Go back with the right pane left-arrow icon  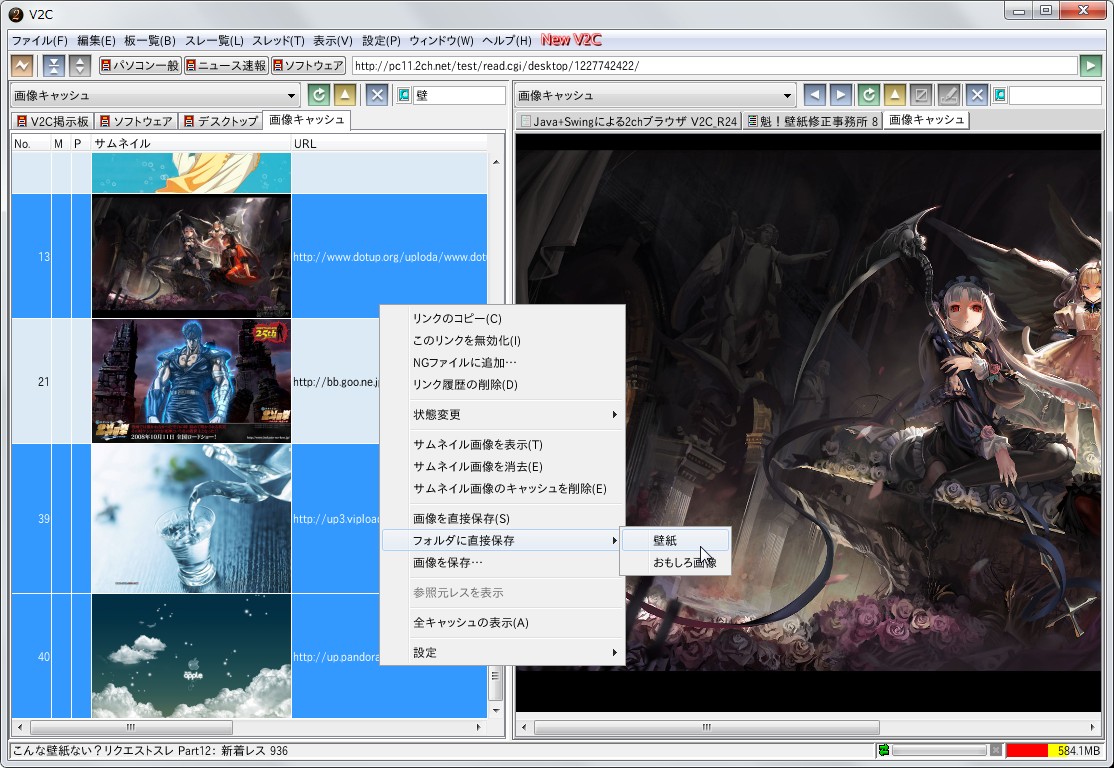815,95
